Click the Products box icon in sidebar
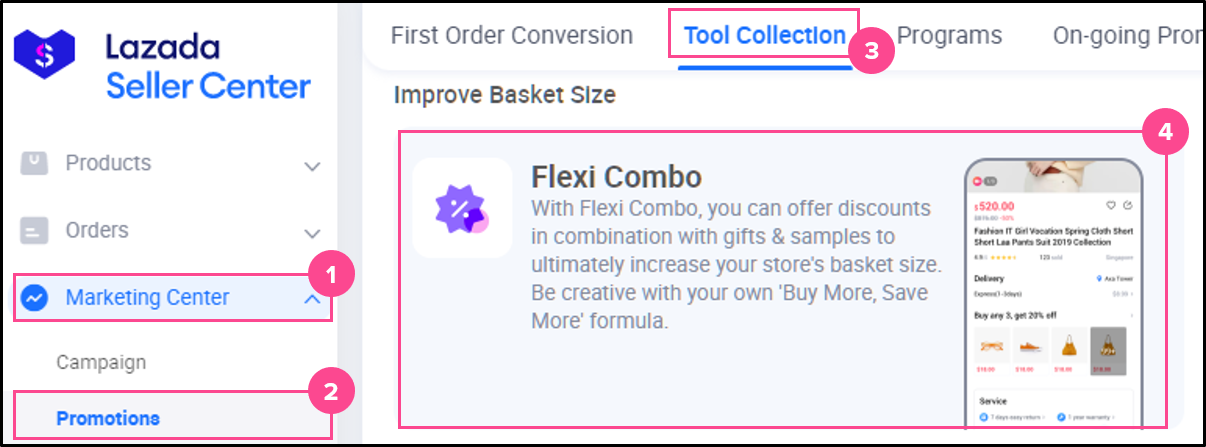This screenshot has width=1206, height=447. click(x=35, y=163)
